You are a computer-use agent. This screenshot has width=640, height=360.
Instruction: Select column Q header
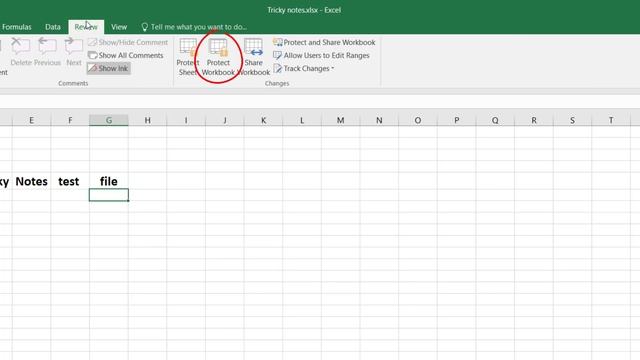495,120
